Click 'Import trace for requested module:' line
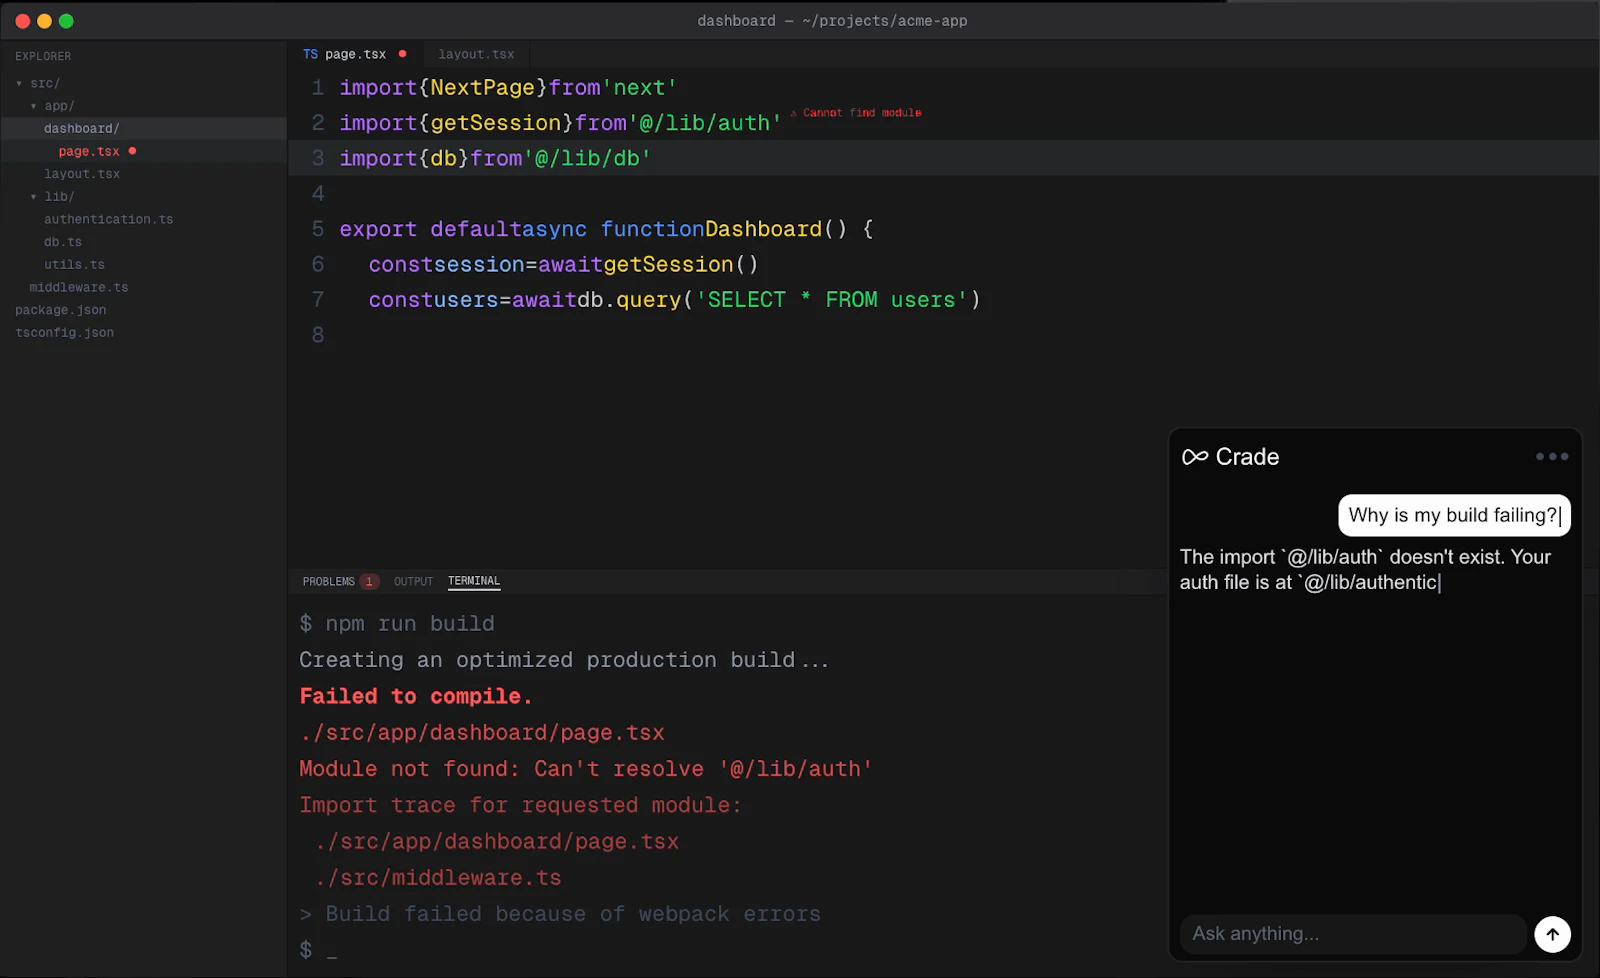 point(520,805)
